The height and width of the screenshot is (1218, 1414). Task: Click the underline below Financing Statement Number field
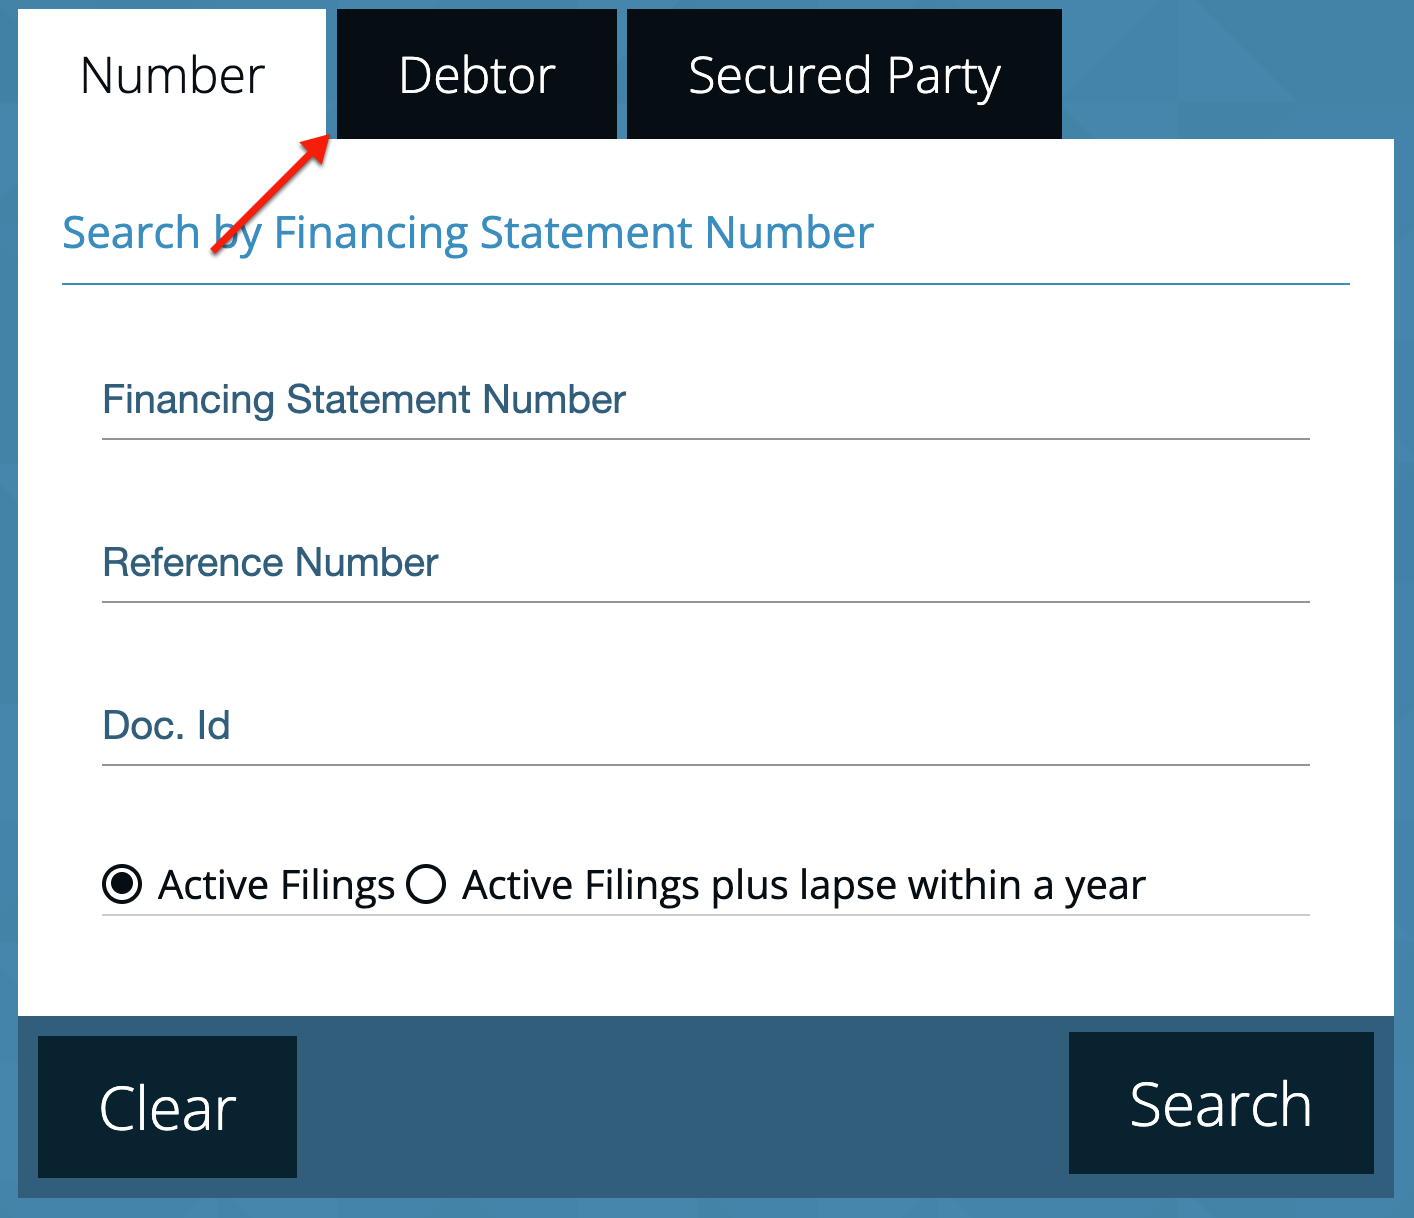pyautogui.click(x=706, y=439)
